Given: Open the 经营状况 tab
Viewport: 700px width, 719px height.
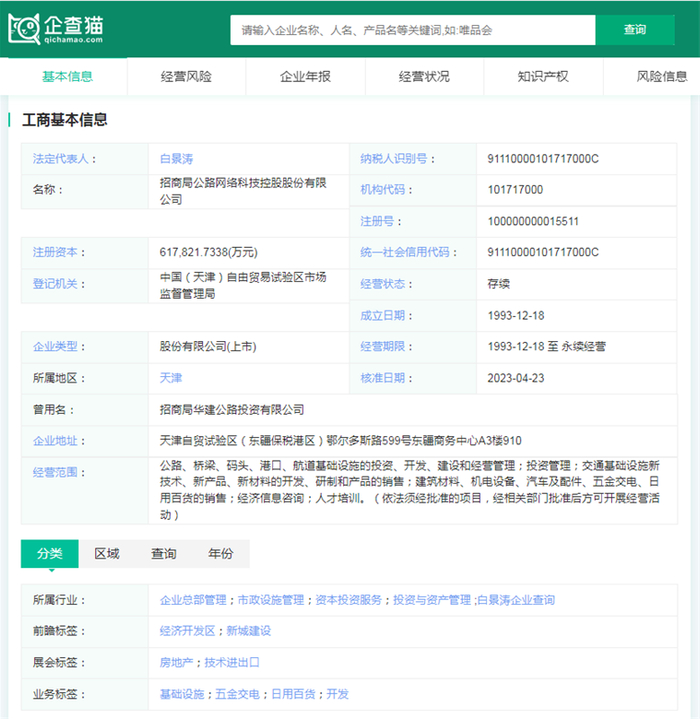Looking at the screenshot, I should [424, 76].
